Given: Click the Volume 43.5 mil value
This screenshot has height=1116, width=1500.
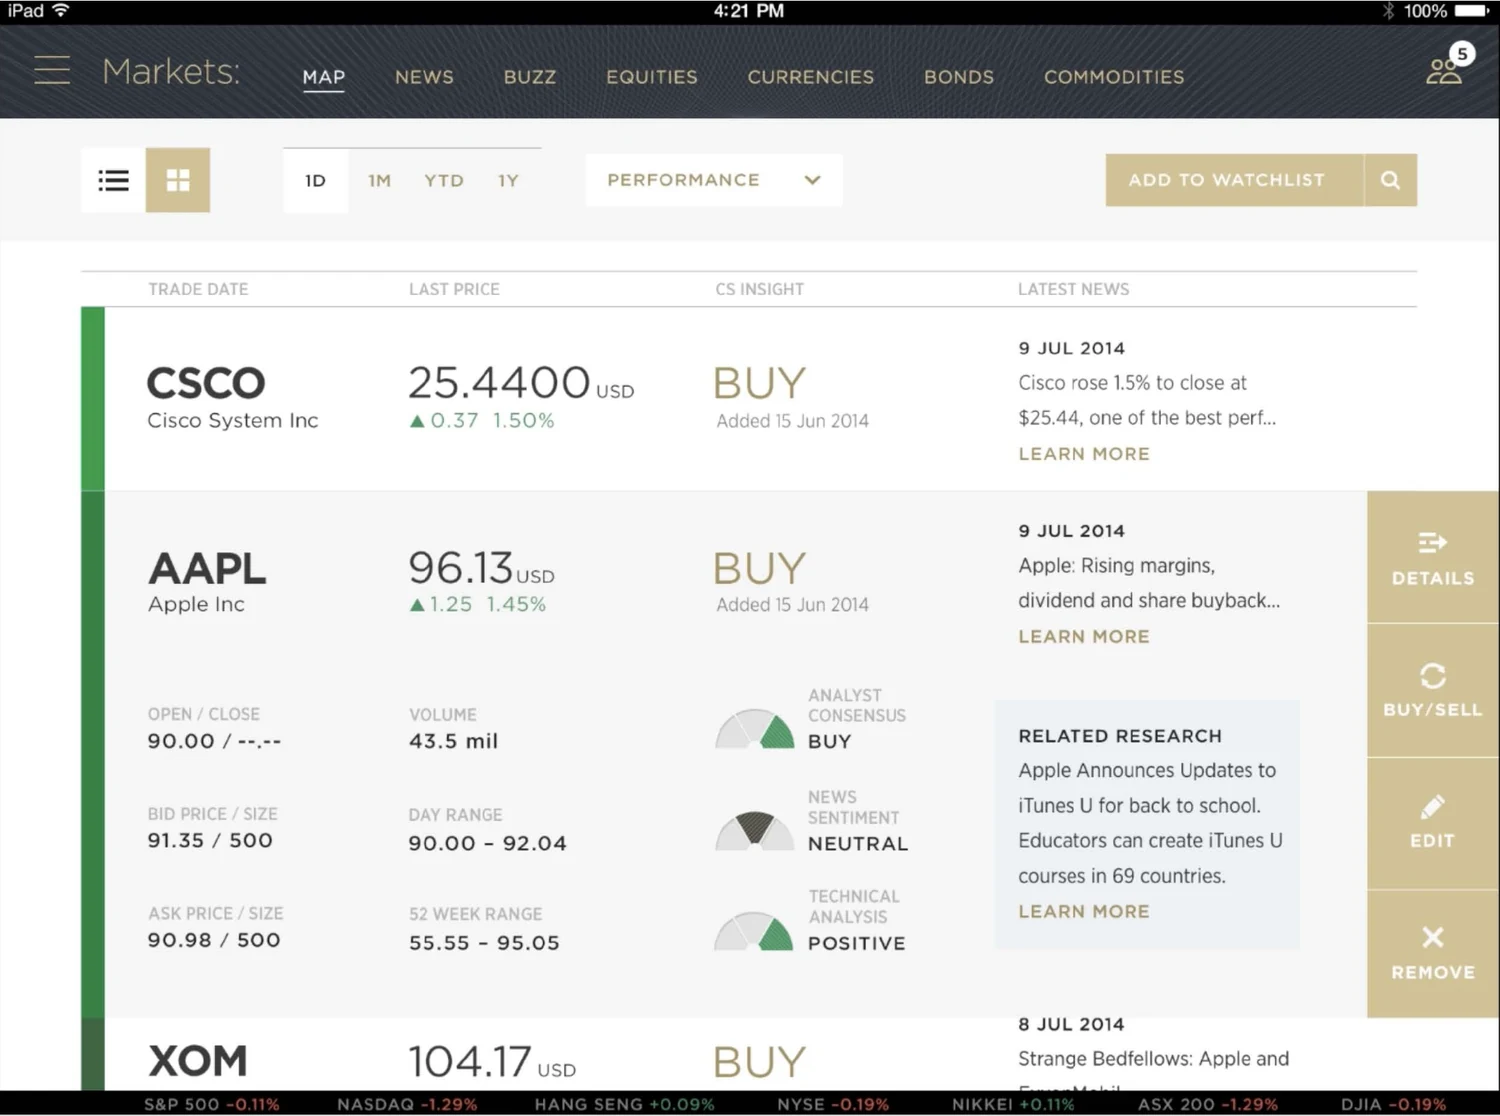Looking at the screenshot, I should coord(453,741).
